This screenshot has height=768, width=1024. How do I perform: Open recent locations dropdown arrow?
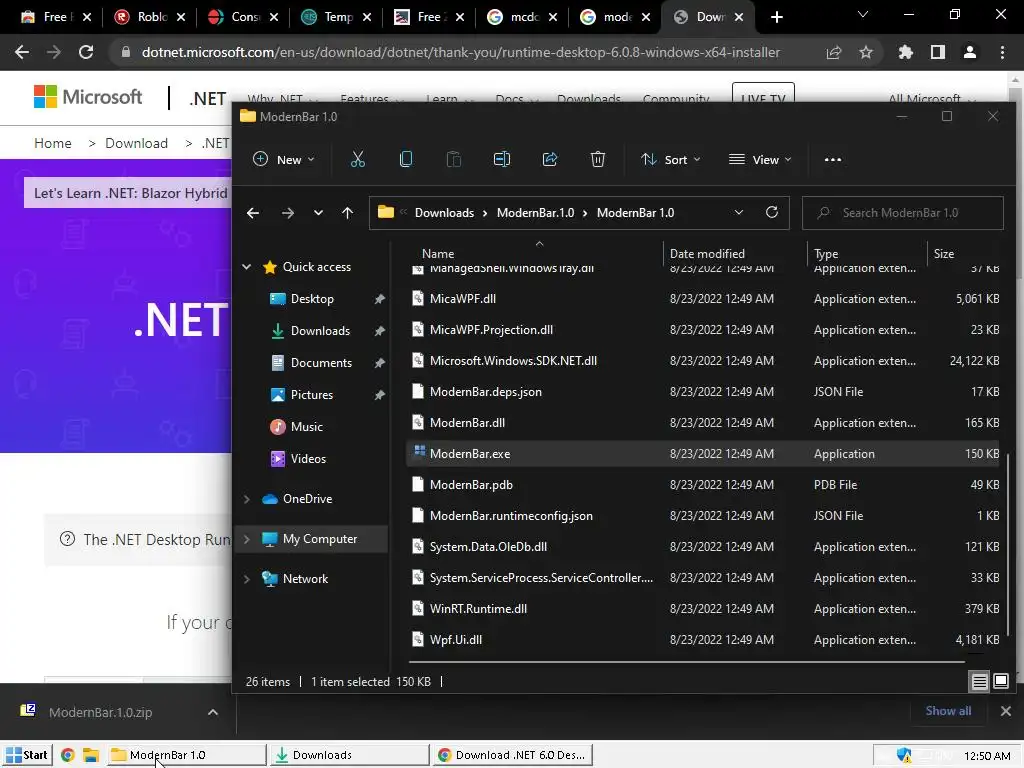tap(318, 213)
